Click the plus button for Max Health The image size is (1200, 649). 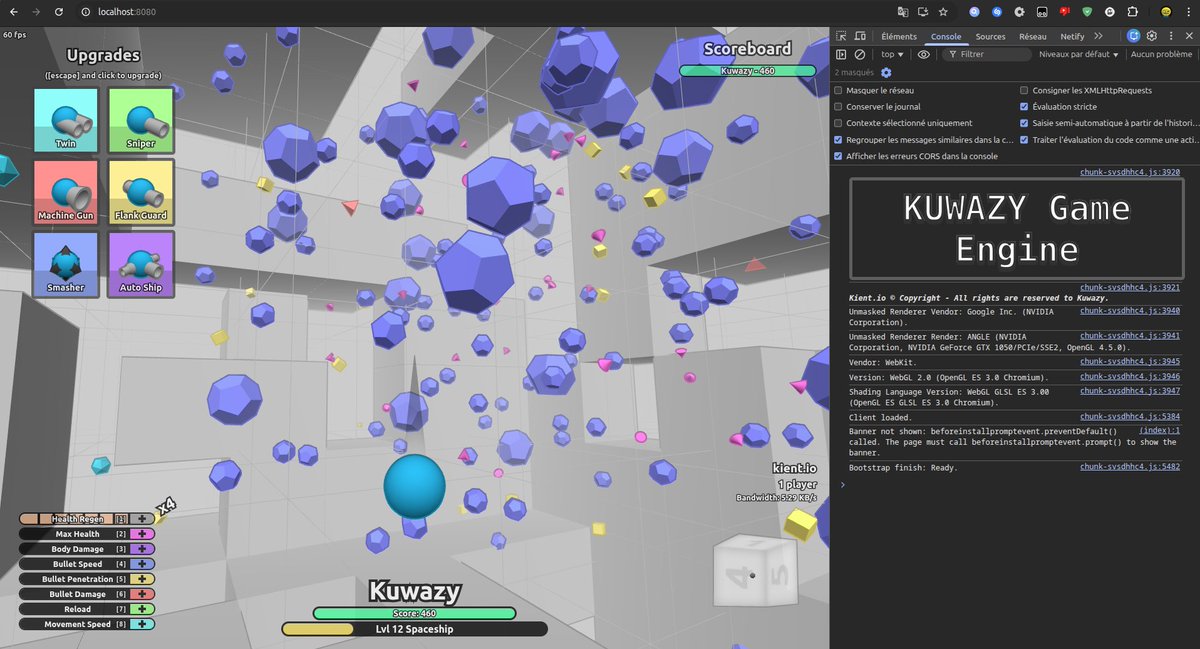pos(144,534)
